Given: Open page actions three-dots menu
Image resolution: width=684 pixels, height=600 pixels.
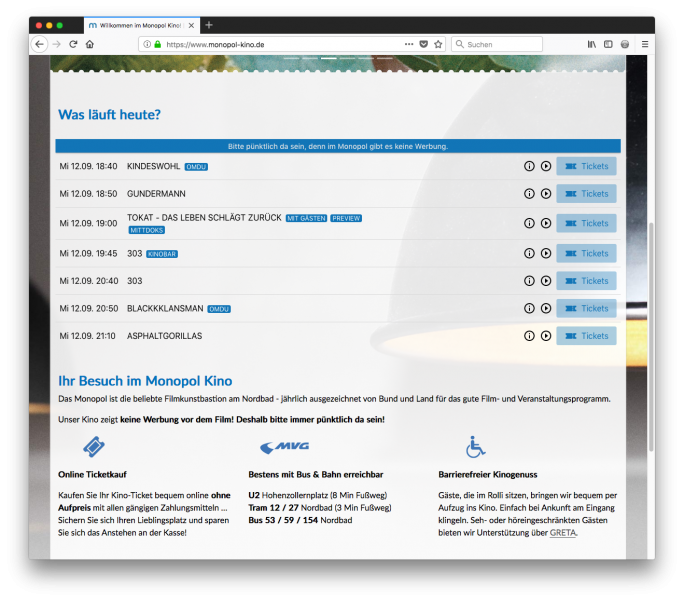Looking at the screenshot, I should click(409, 44).
